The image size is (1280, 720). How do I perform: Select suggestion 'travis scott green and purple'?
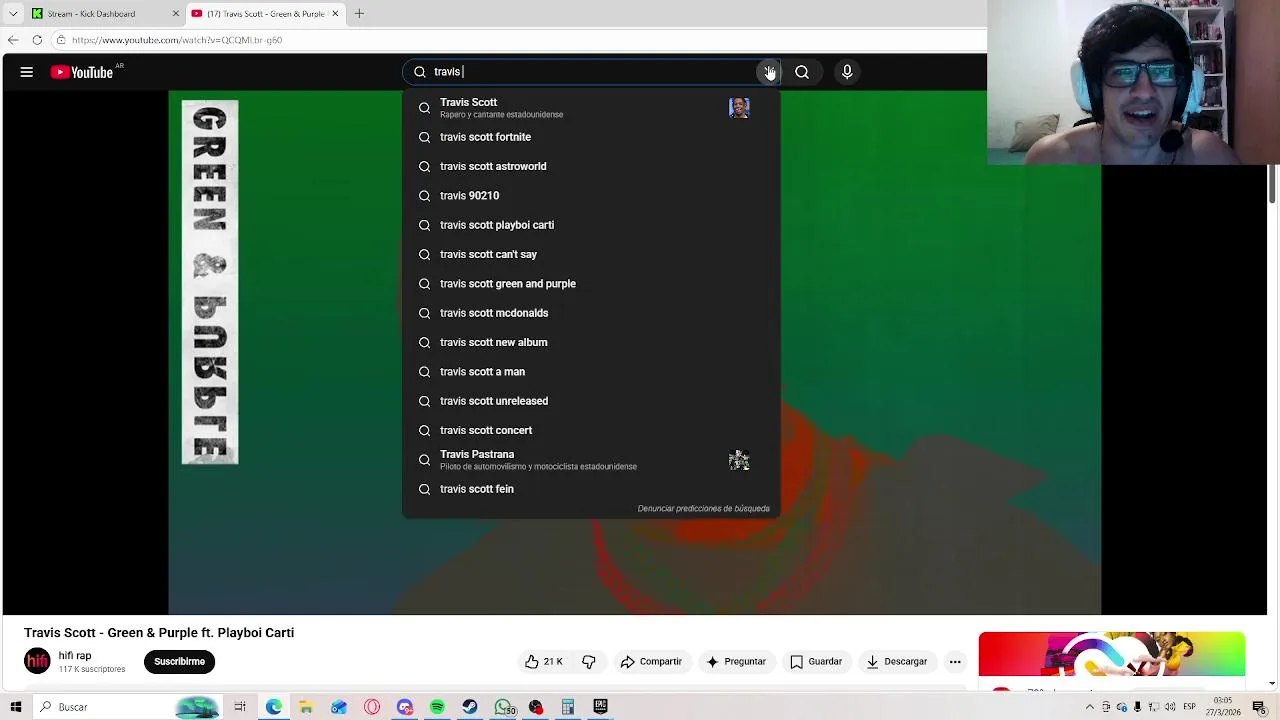tap(590, 284)
